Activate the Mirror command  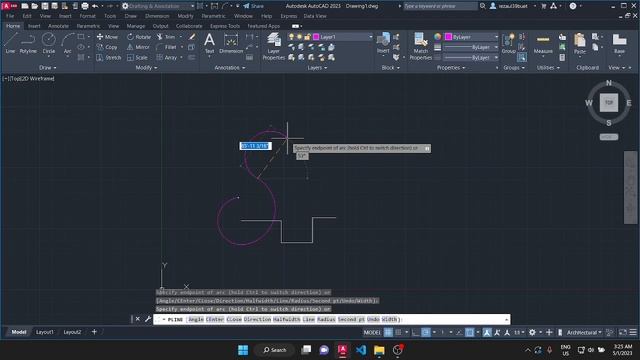[x=138, y=47]
